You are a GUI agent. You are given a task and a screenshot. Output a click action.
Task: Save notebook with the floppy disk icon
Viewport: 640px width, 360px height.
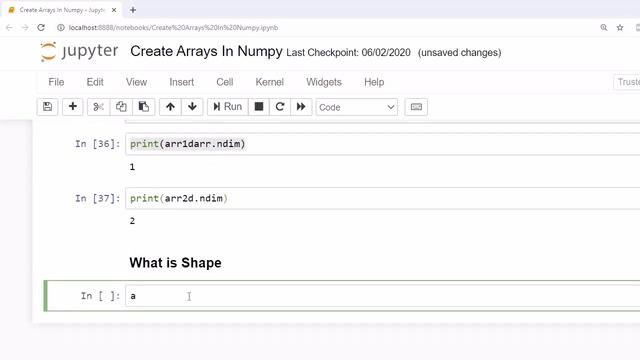[47, 107]
